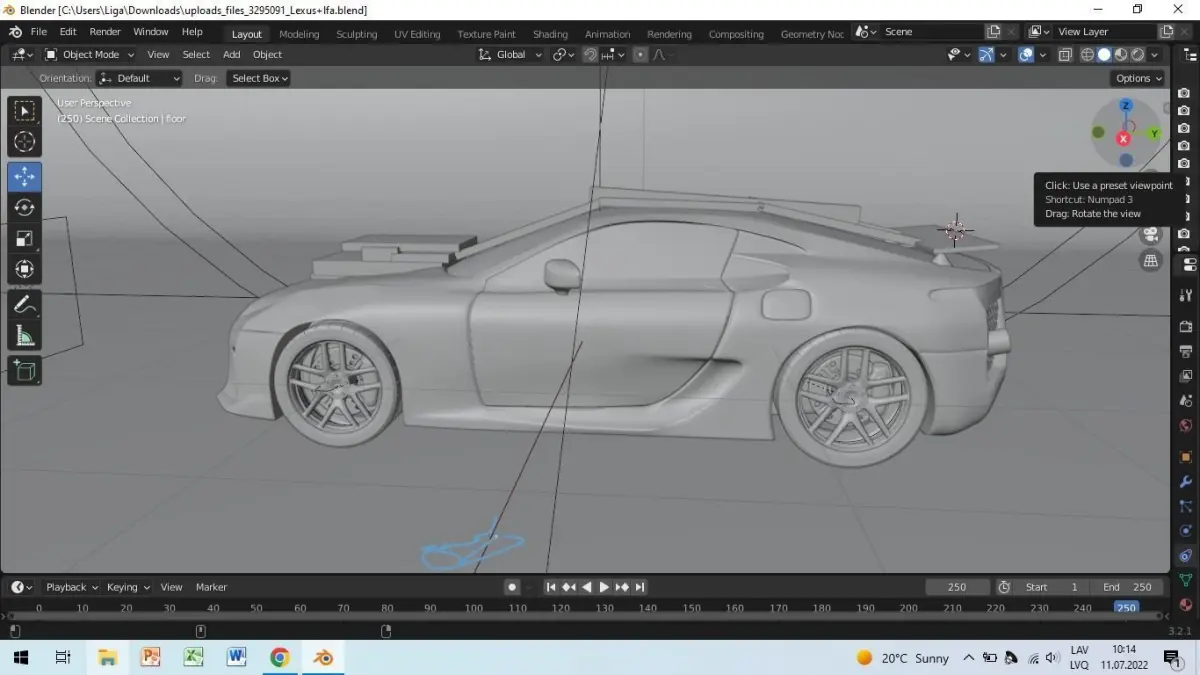Image resolution: width=1200 pixels, height=675 pixels.
Task: Click the blue Z axis gizmo ball
Action: pyautogui.click(x=1126, y=106)
